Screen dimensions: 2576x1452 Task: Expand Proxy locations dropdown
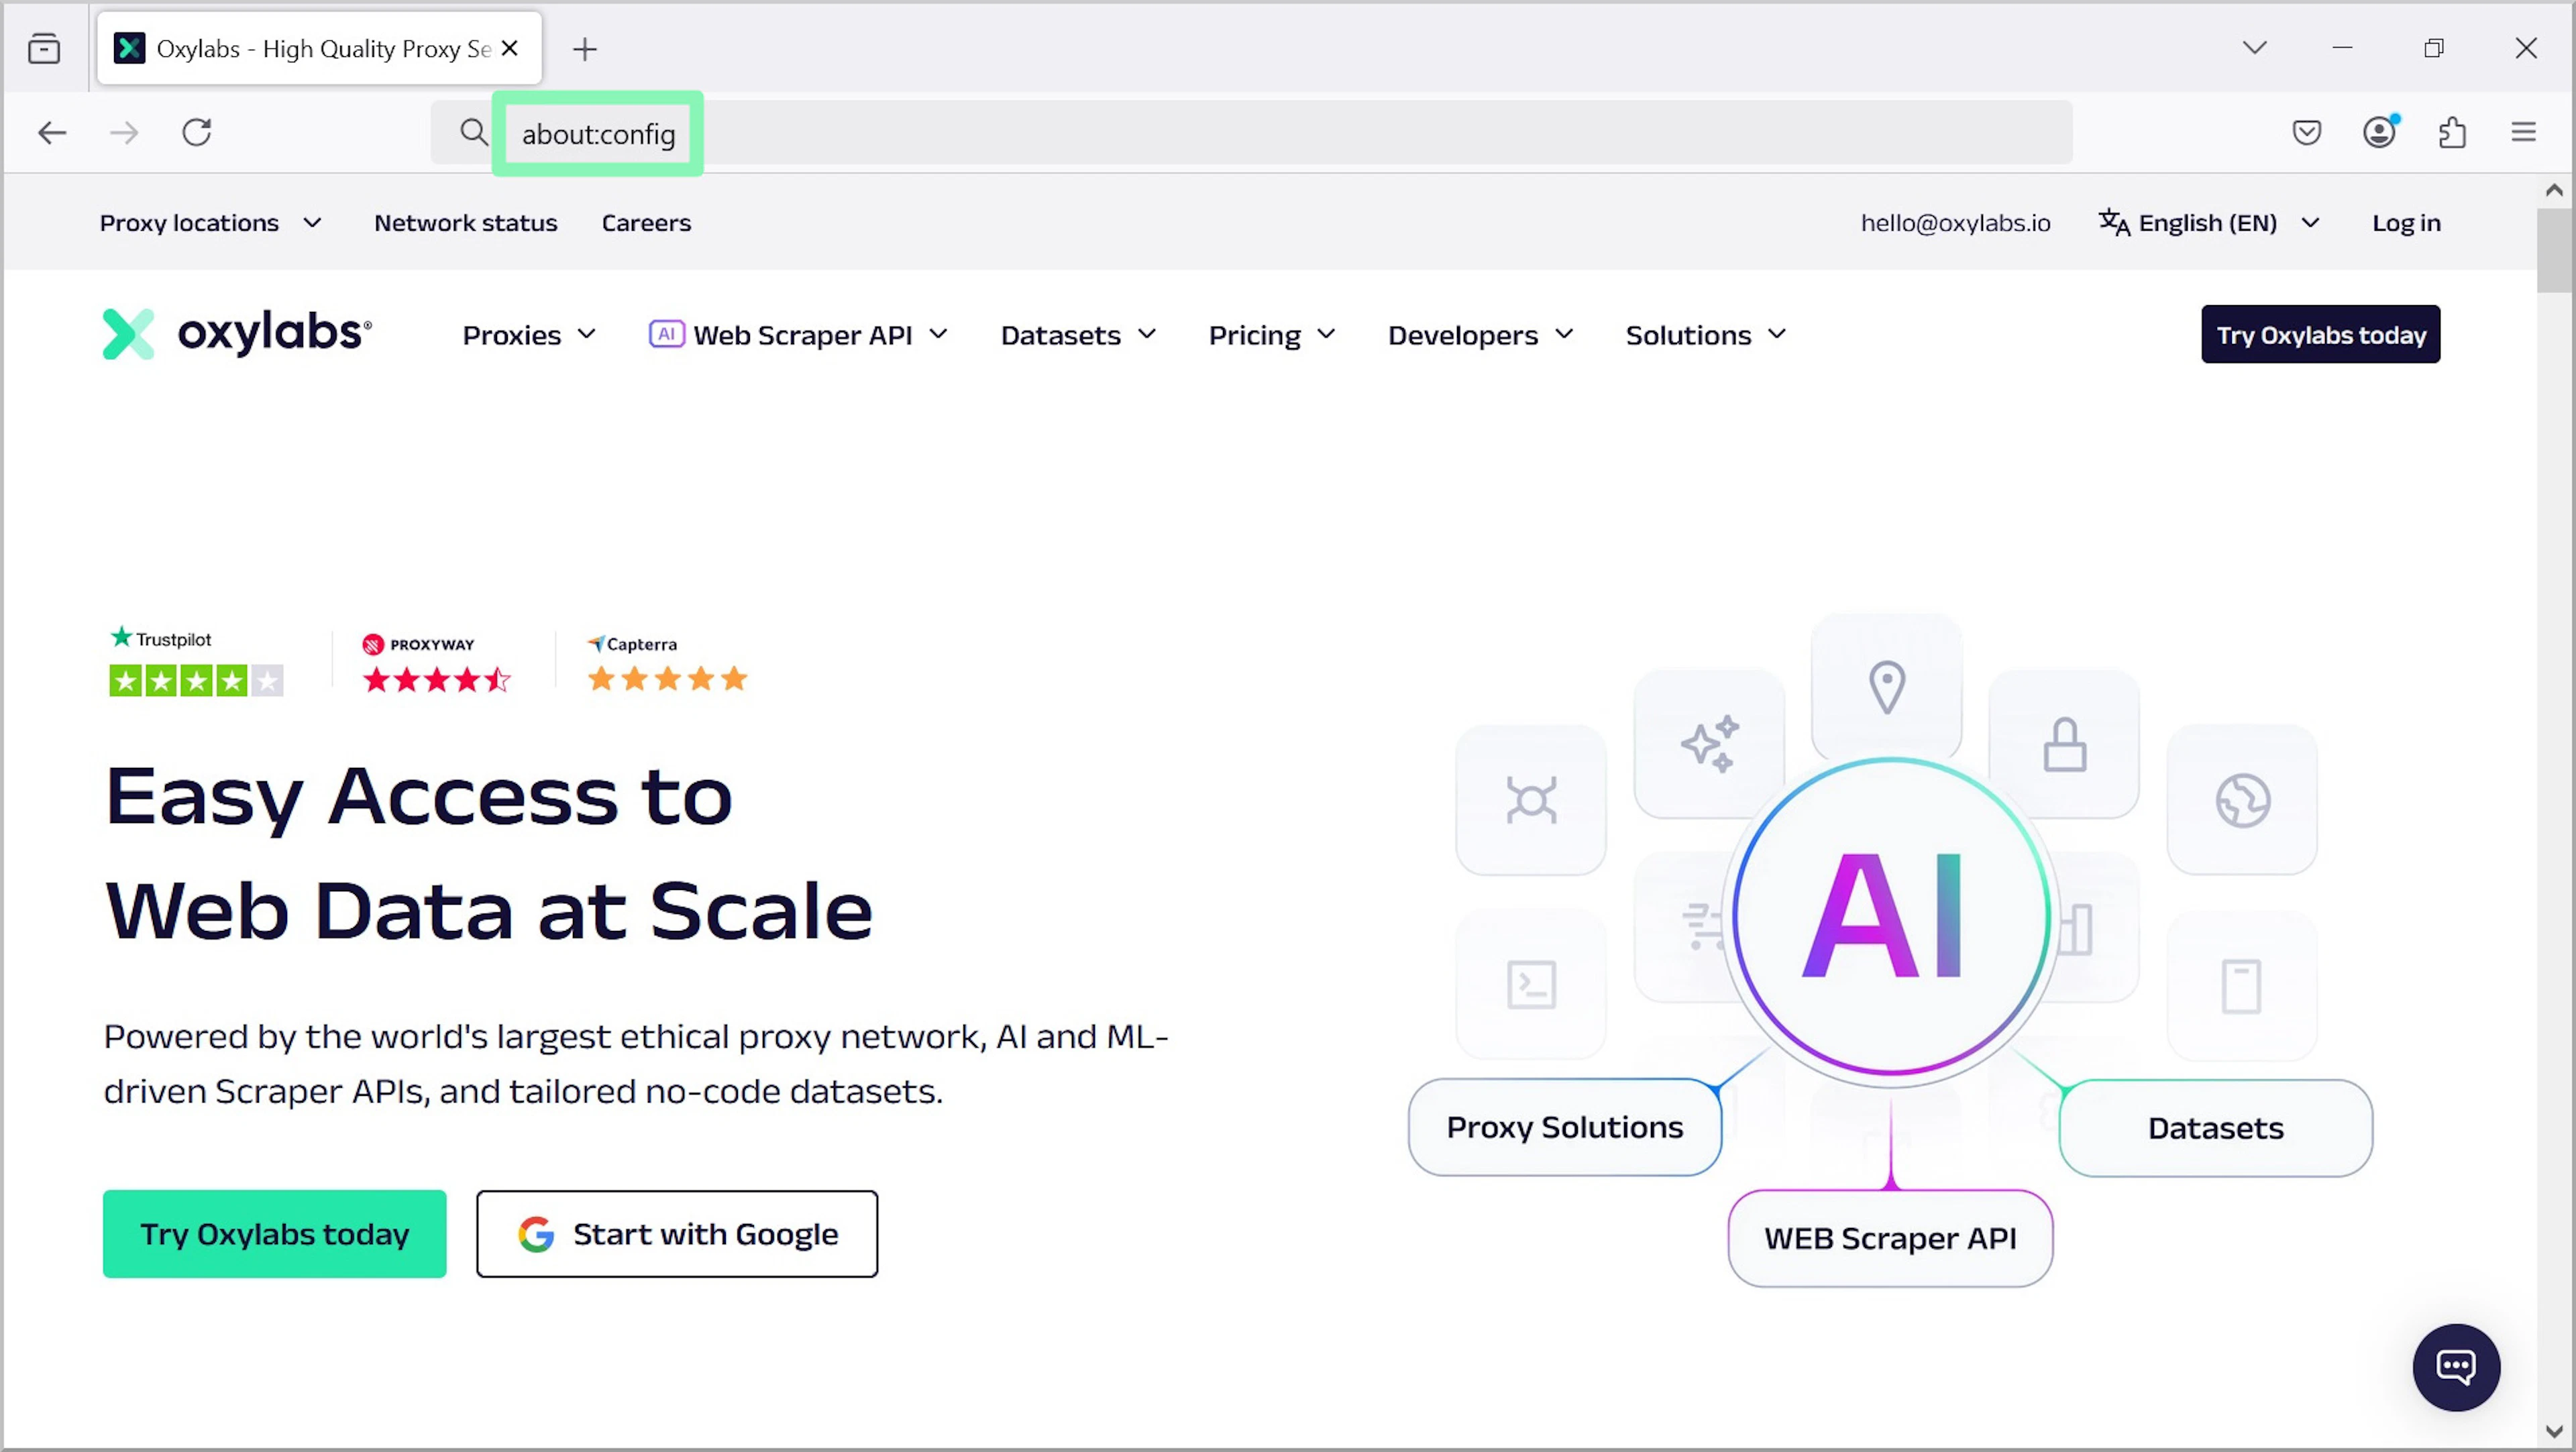pyautogui.click(x=211, y=222)
